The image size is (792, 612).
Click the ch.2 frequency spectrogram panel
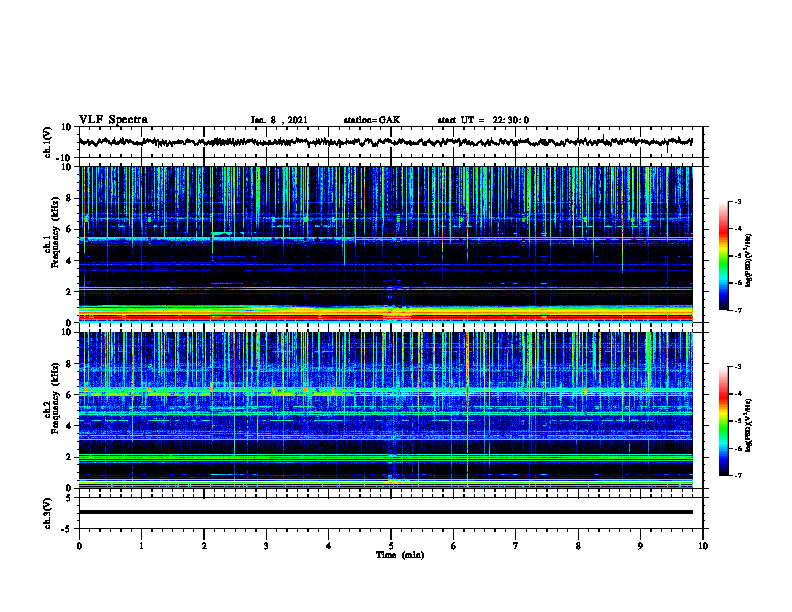[x=385, y=410]
